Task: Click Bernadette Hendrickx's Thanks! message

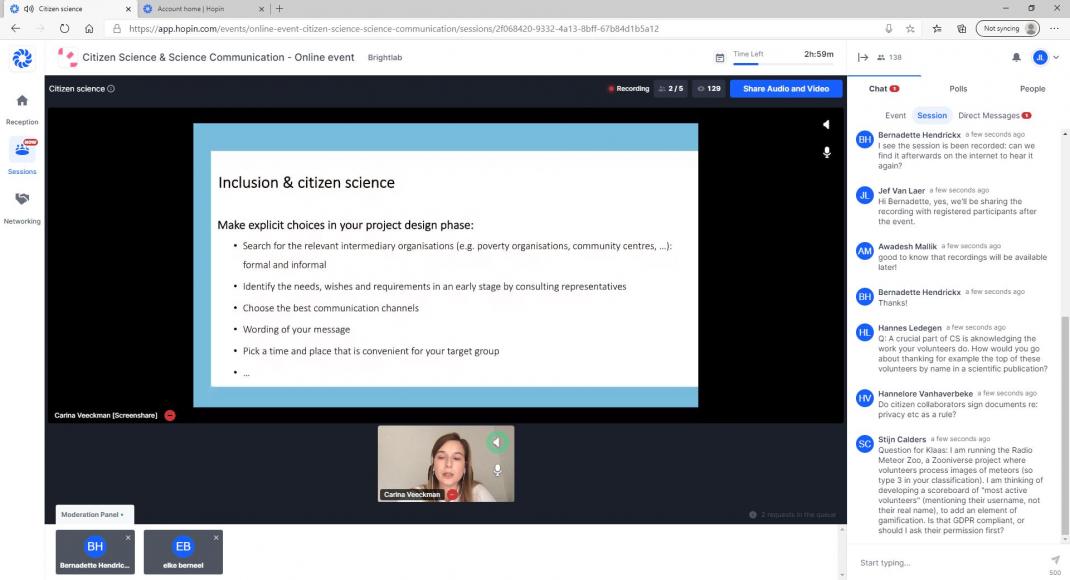Action: click(x=893, y=303)
